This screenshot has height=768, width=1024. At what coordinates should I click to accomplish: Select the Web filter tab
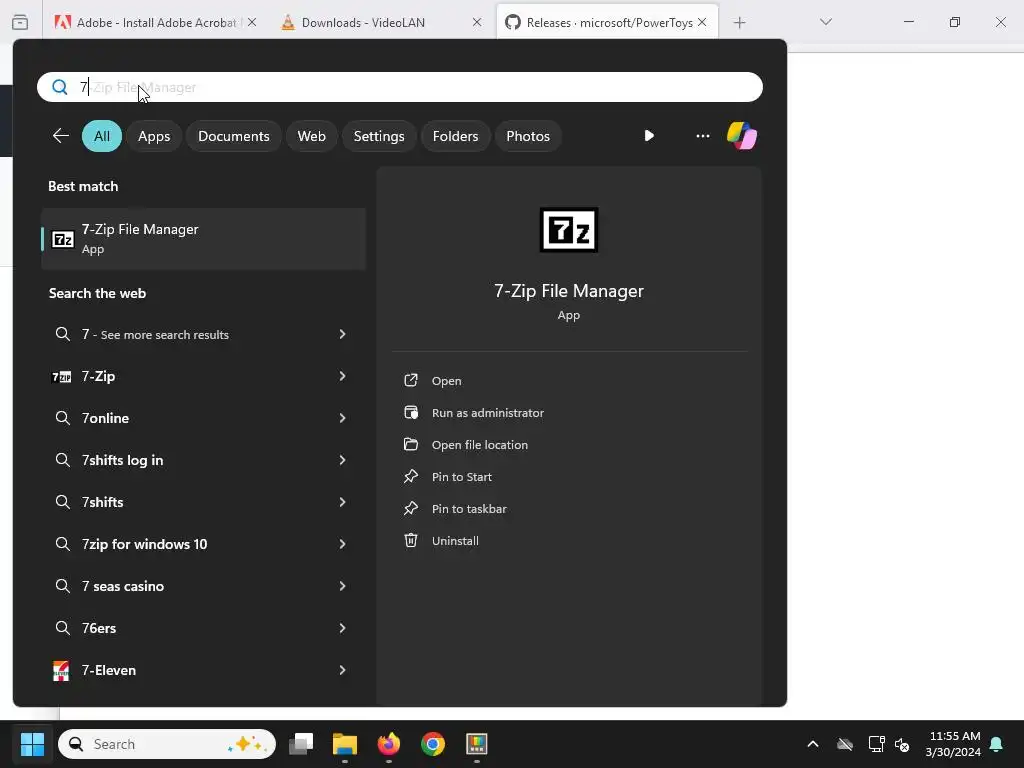(x=312, y=136)
